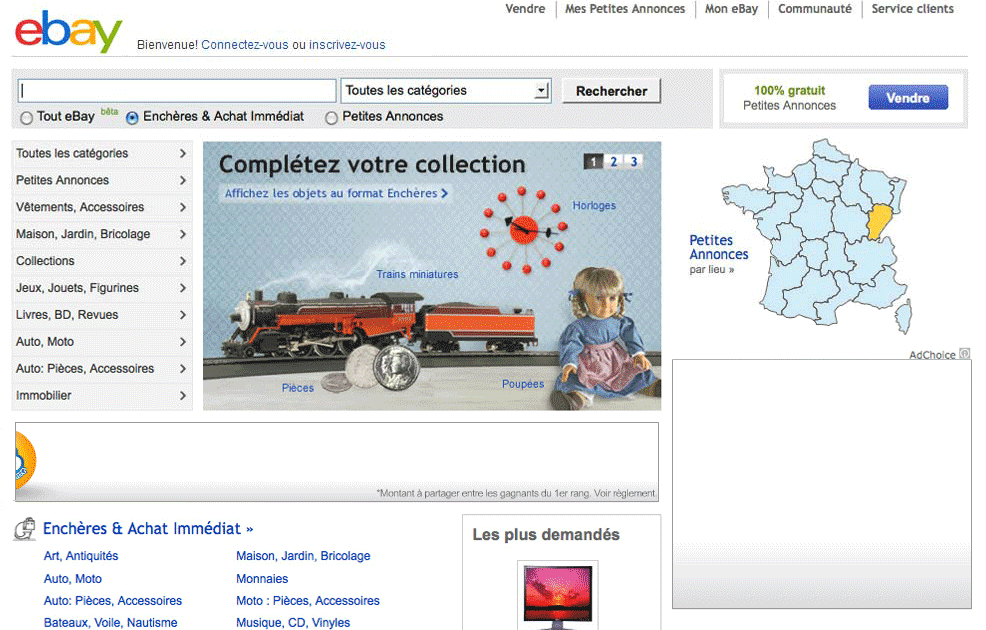Viewport: 986px width, 630px height.
Task: Expand Vêtements, Accessoires sidebar arrow
Action: 183,207
